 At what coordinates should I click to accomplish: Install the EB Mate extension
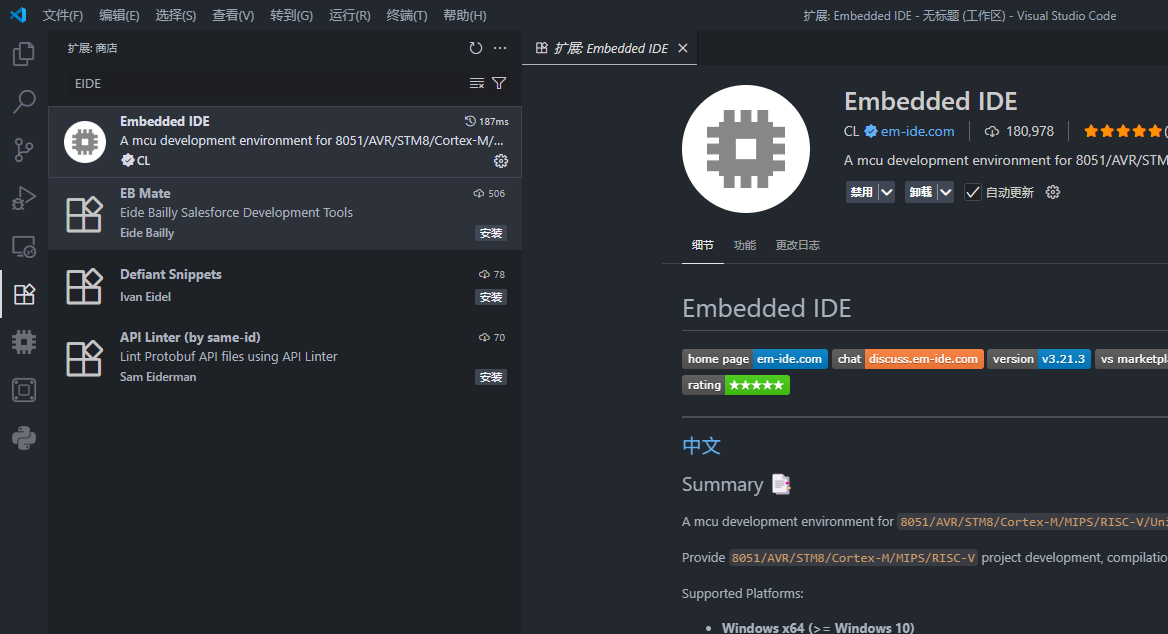(490, 233)
